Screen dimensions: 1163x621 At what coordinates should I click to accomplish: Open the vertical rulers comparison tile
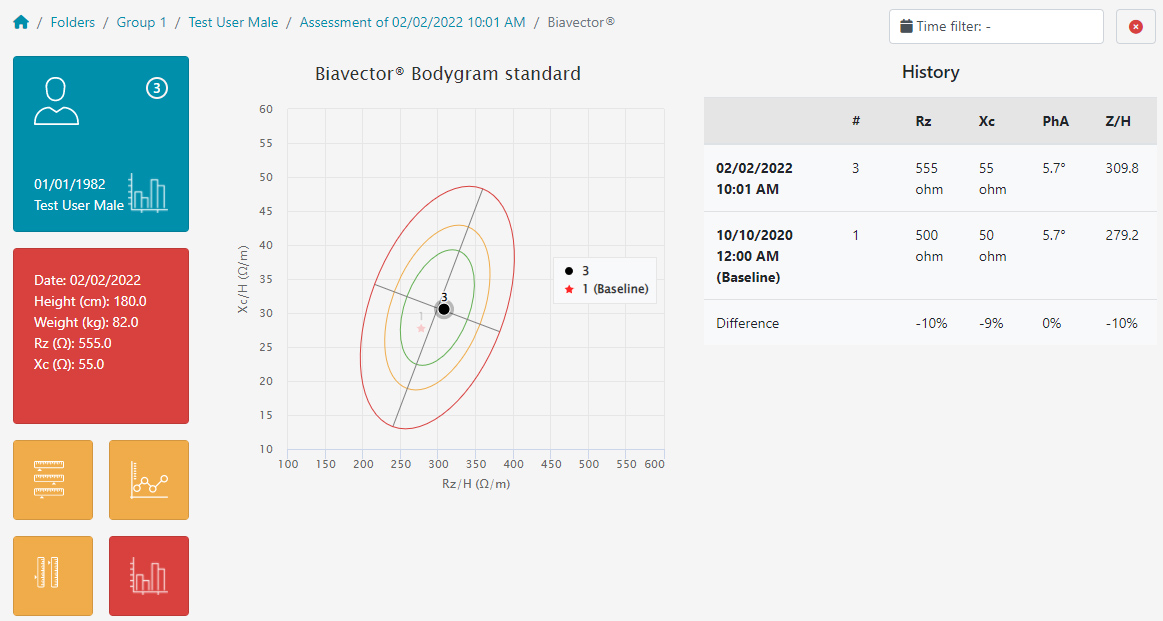coord(53,576)
